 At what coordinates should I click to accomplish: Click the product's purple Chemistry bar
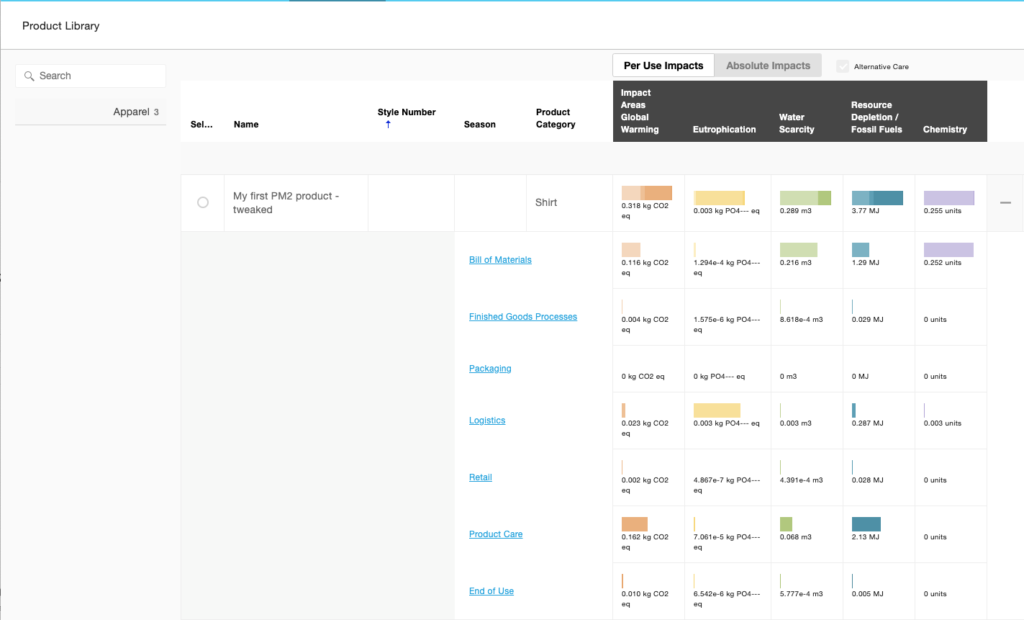(949, 198)
